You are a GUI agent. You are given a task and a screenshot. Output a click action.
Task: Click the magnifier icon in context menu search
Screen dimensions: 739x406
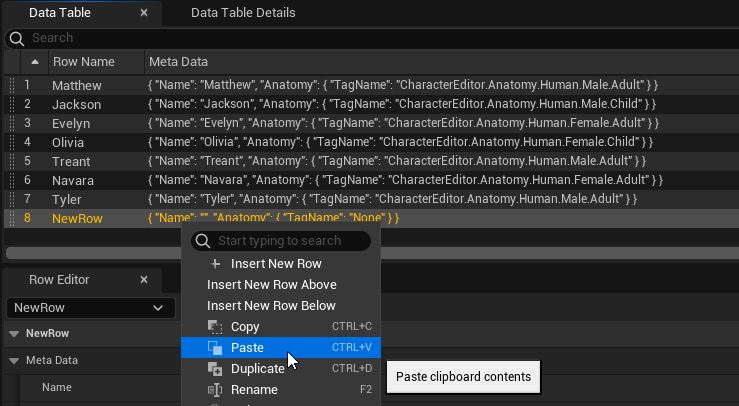203,241
